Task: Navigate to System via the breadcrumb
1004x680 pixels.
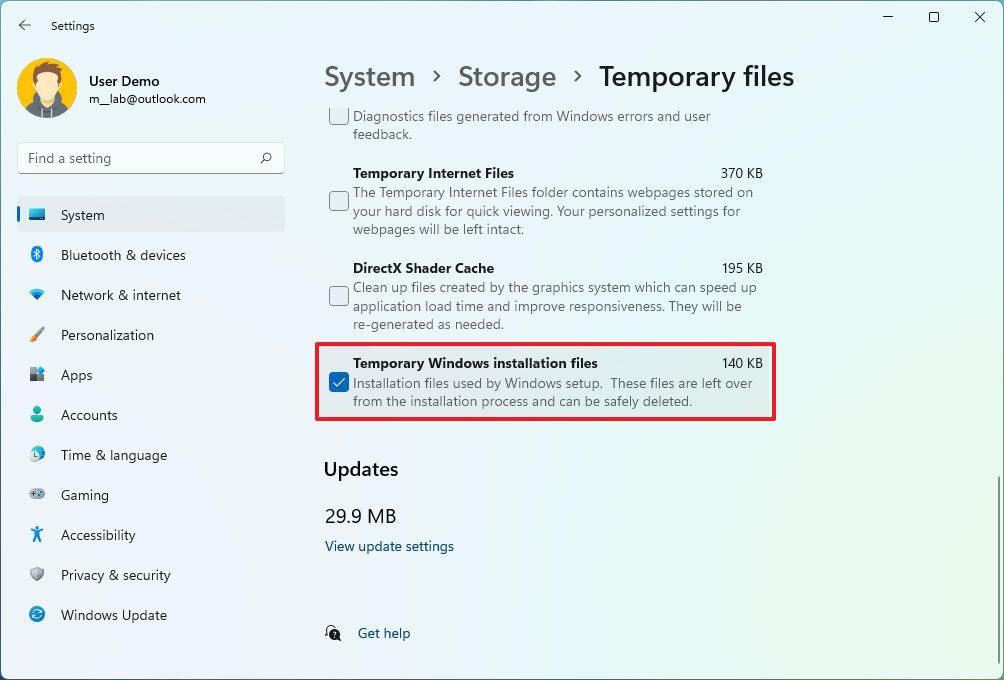Action: tap(369, 76)
